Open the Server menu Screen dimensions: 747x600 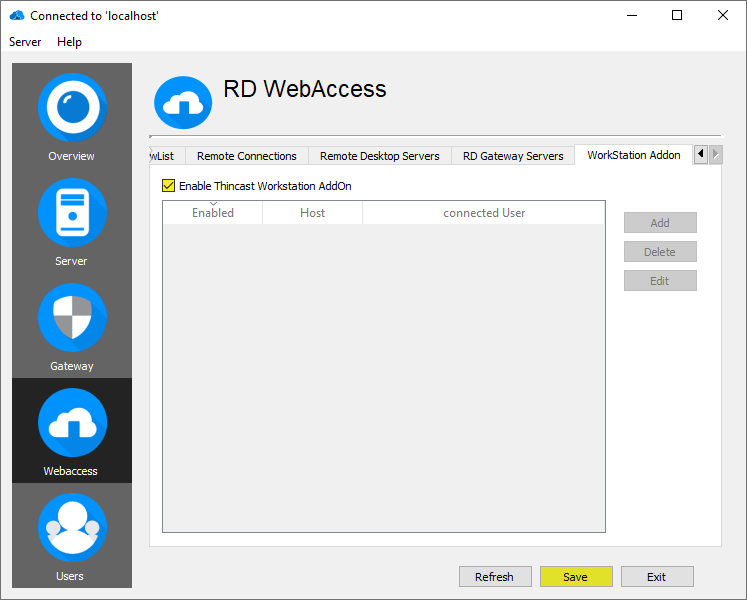pyautogui.click(x=25, y=42)
